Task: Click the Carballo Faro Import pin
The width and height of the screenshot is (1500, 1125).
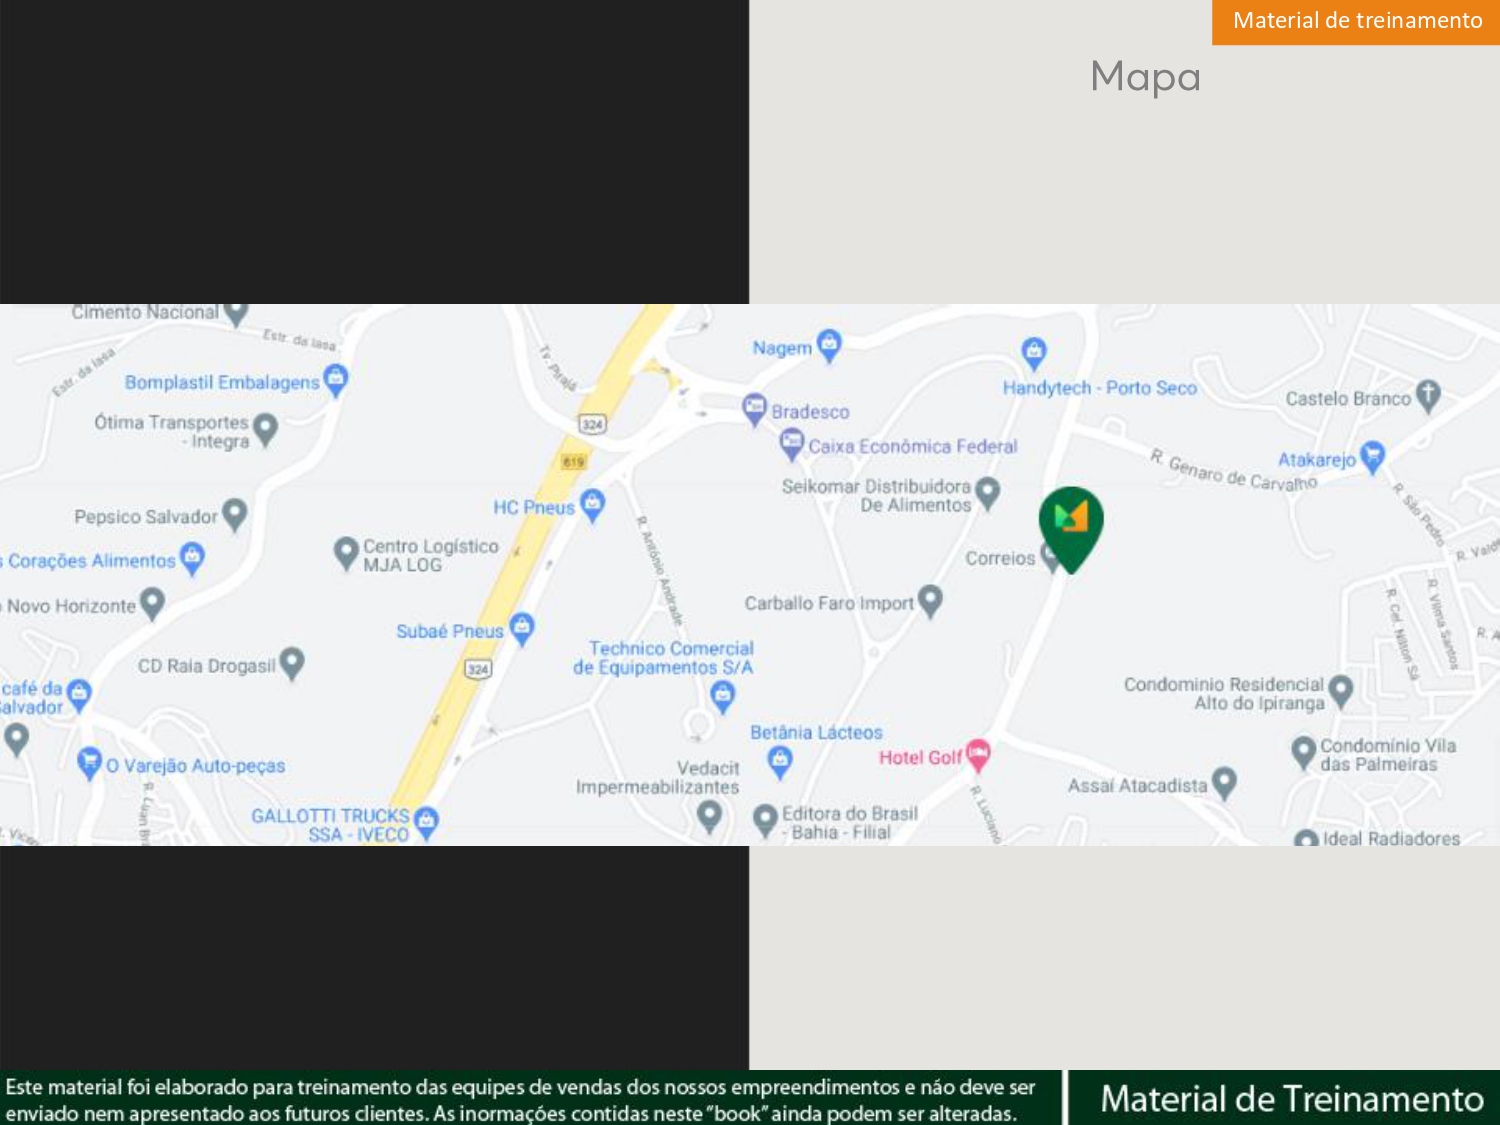Action: pos(930,602)
